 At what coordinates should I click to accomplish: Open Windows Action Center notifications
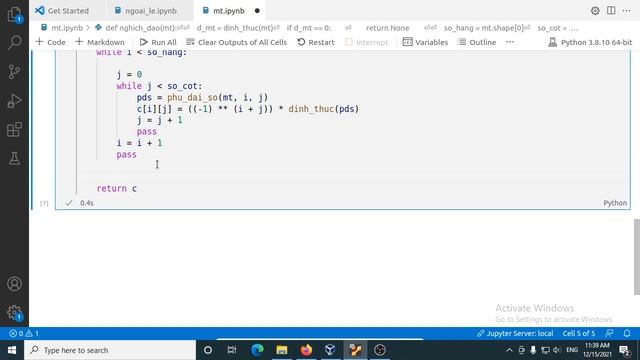coord(624,350)
